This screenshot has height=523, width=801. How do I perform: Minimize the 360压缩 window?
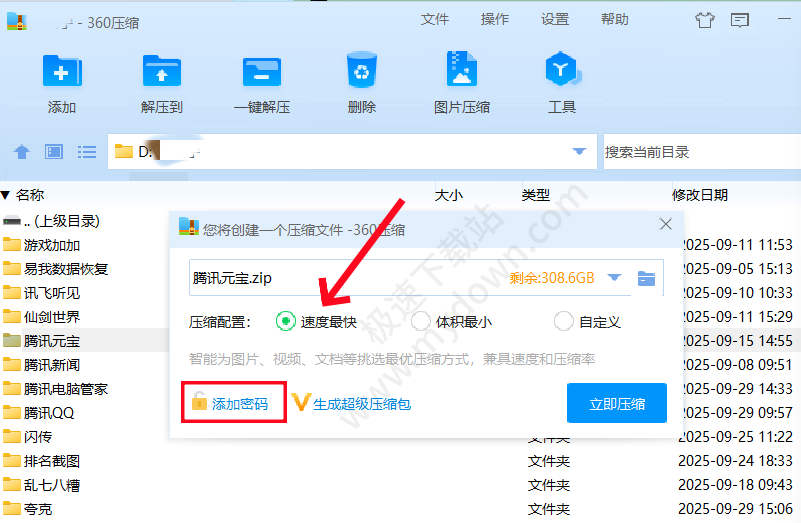784,19
